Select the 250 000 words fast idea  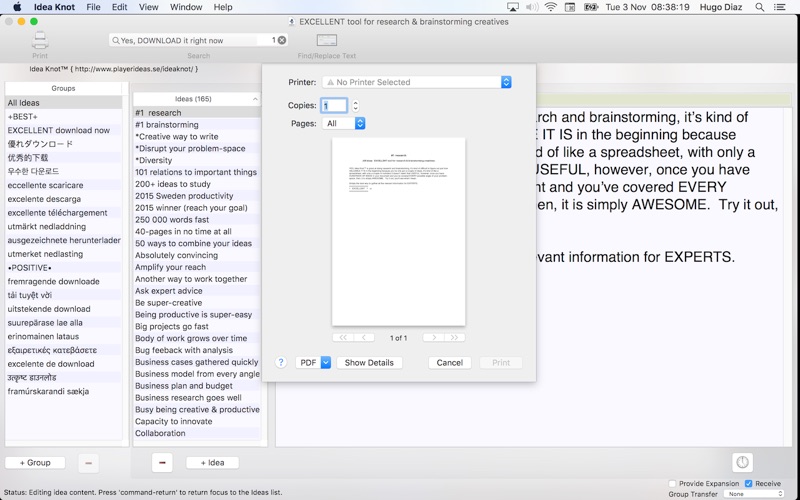tap(197, 219)
